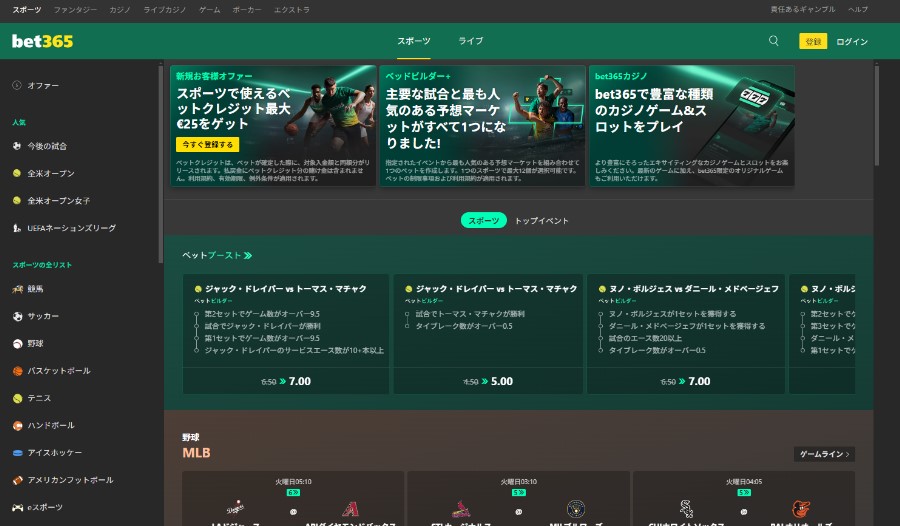Click ヌノ・ボルジェス vs ダニール・メドベージェフ title
Screen dimensions: 900x526
coord(693,289)
